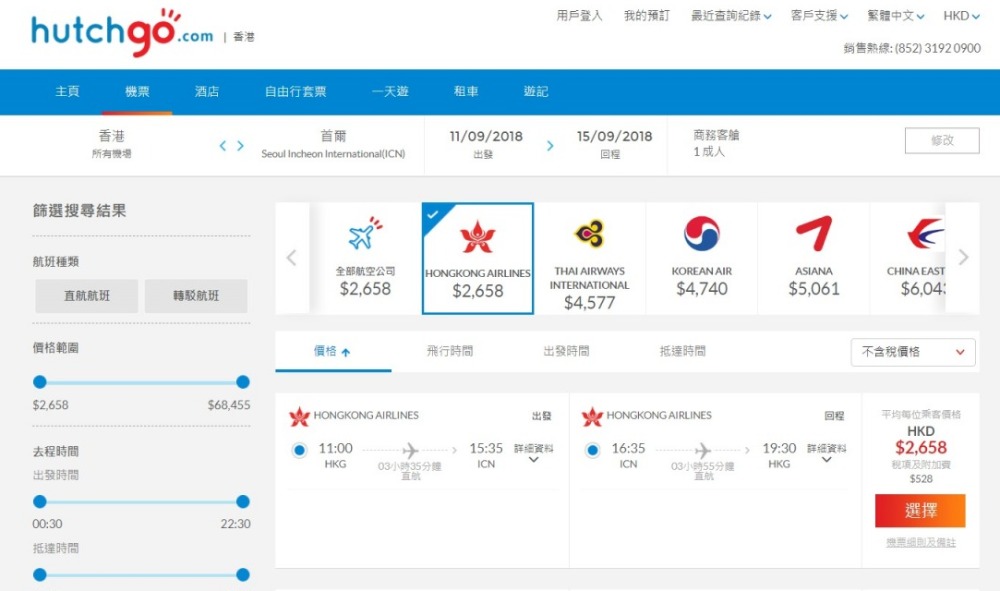Toggle the direct flights filter 直航航班
The width and height of the screenshot is (1000, 591).
coord(87,296)
